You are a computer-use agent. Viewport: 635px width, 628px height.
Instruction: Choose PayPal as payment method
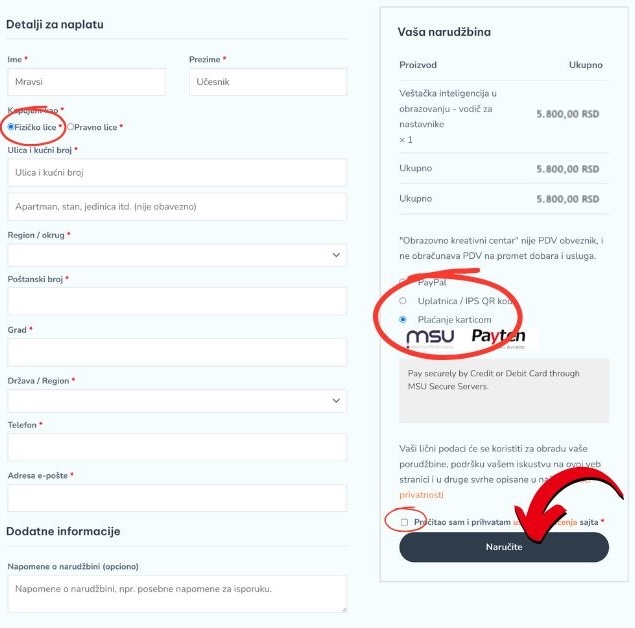403,282
